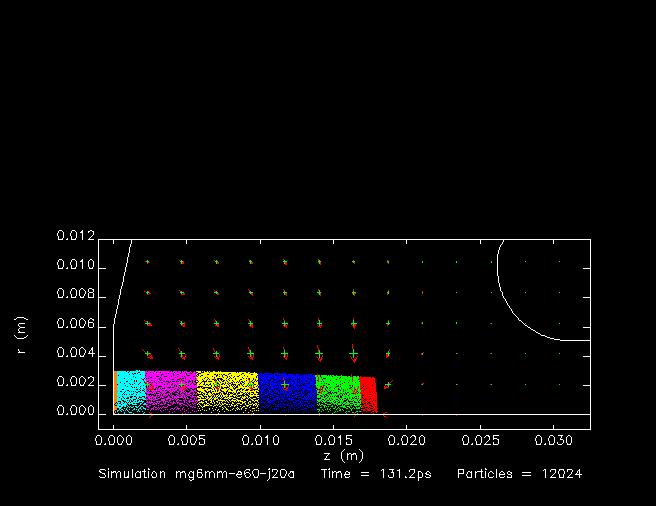Click the 0.015 z-axis tick label
The height and width of the screenshot is (506, 656).
click(333, 440)
